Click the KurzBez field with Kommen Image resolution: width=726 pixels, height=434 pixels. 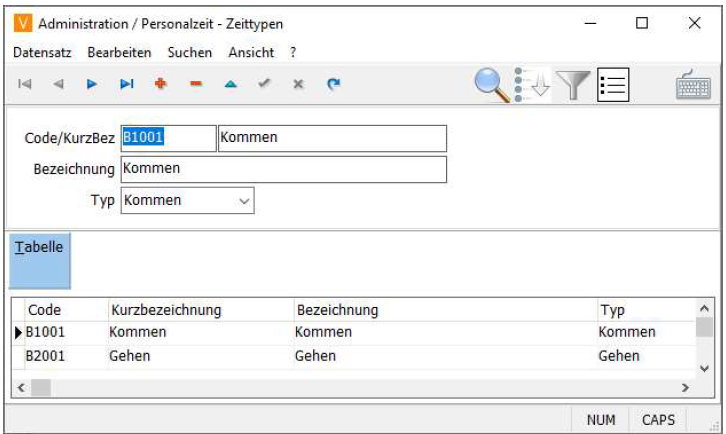point(332,138)
